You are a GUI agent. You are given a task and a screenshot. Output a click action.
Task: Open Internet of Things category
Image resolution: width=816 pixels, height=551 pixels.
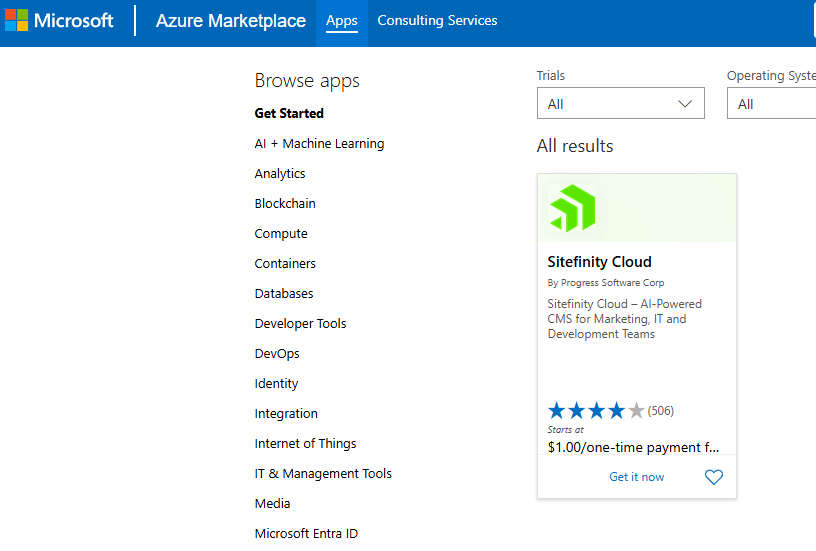(x=305, y=444)
